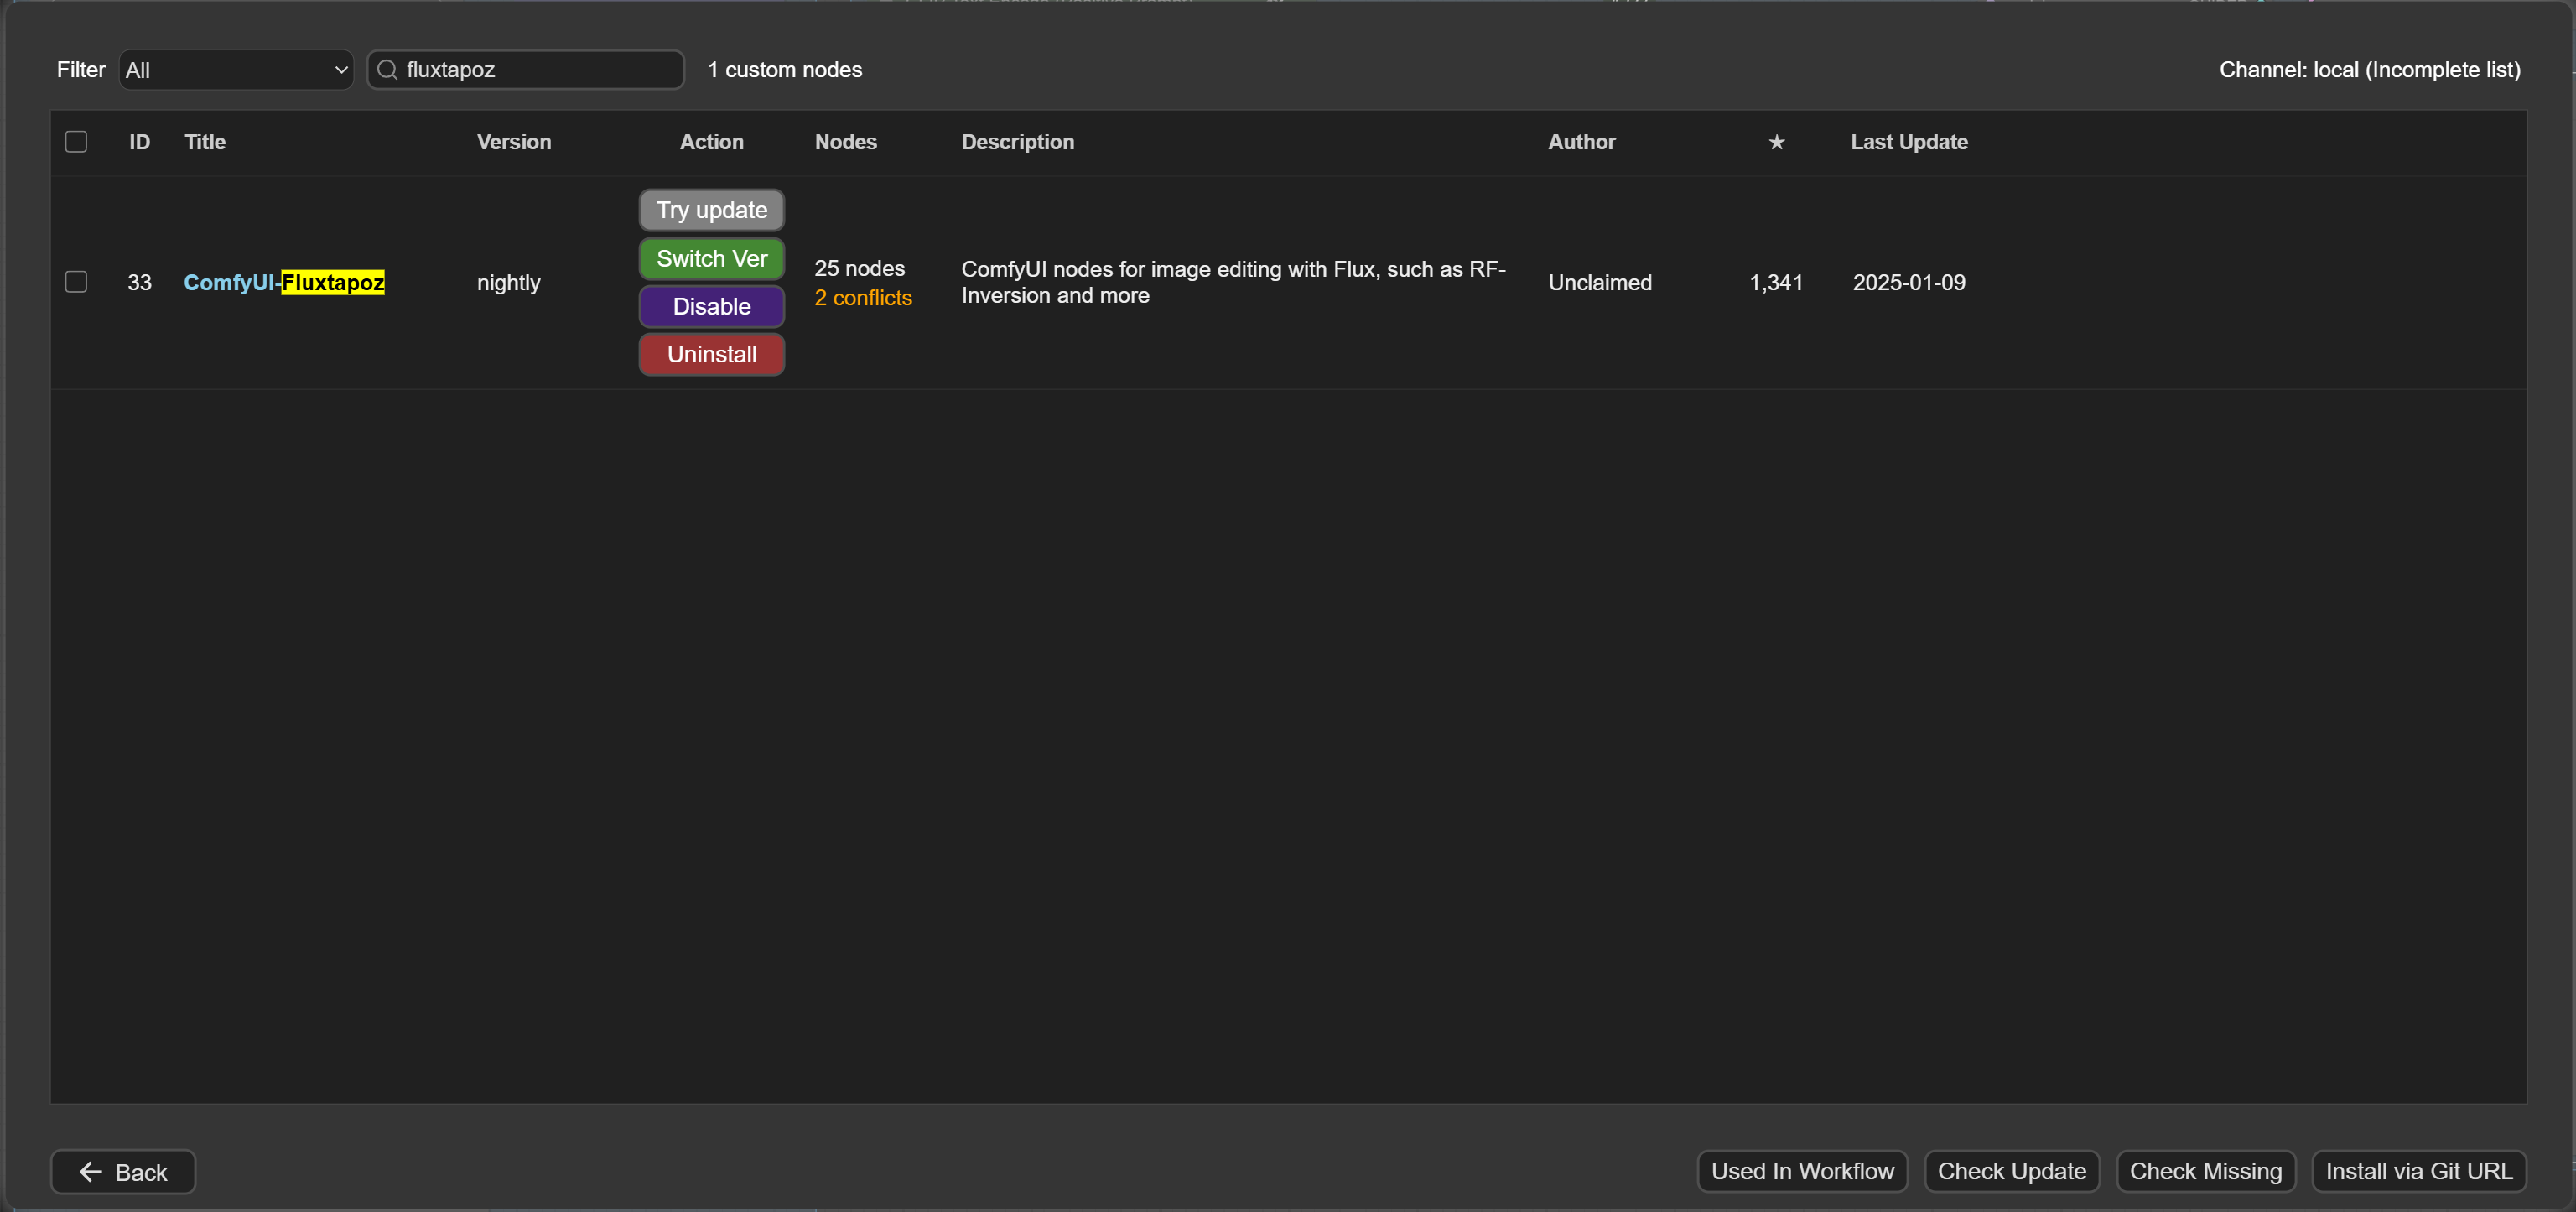Sort by Last Update column
Viewport: 2576px width, 1212px height.
click(x=1908, y=142)
